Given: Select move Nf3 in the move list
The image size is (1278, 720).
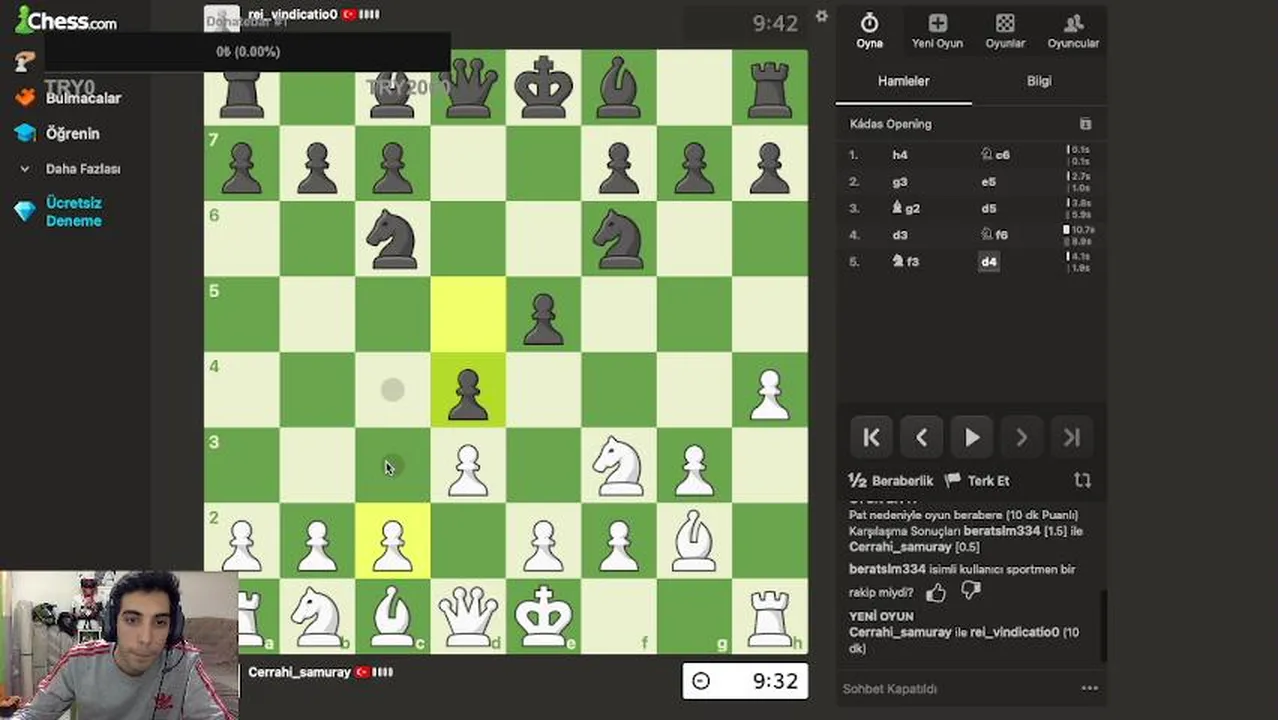Looking at the screenshot, I should click(x=905, y=261).
